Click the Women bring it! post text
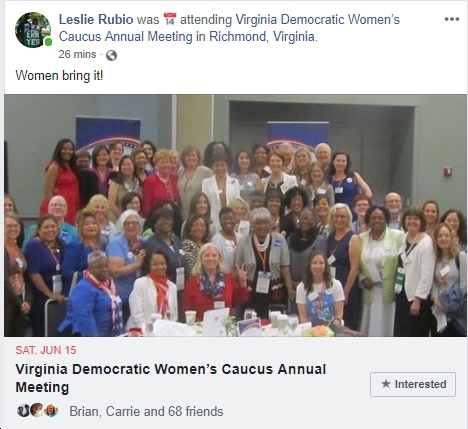 point(59,75)
